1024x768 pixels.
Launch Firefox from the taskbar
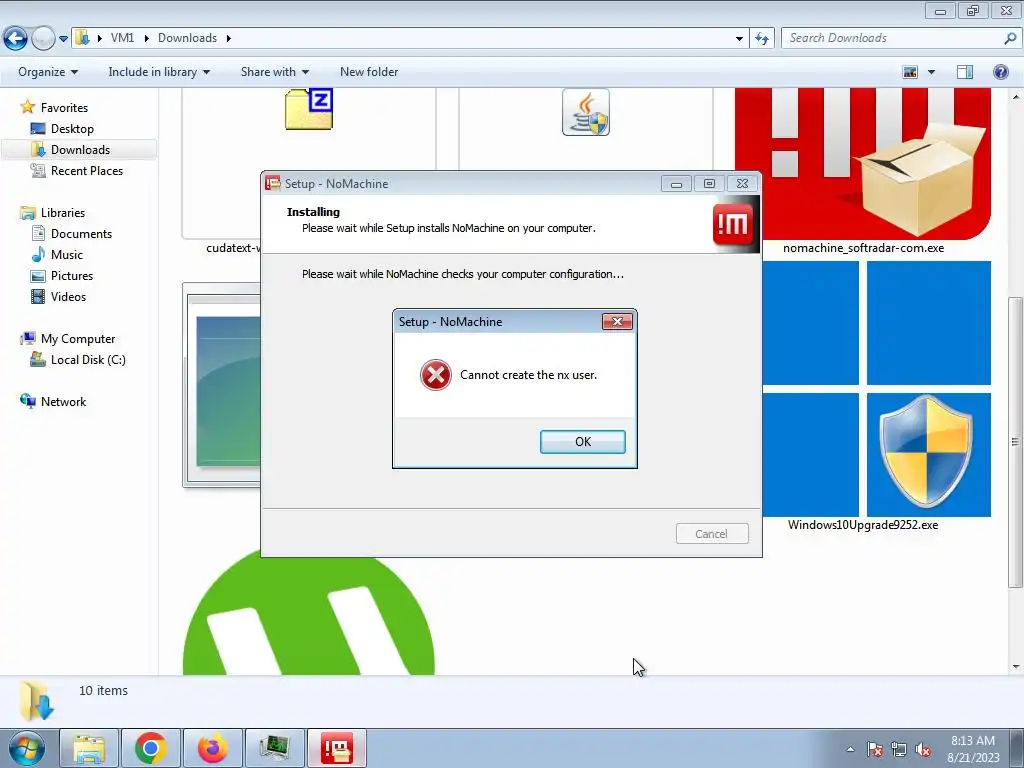(x=213, y=748)
